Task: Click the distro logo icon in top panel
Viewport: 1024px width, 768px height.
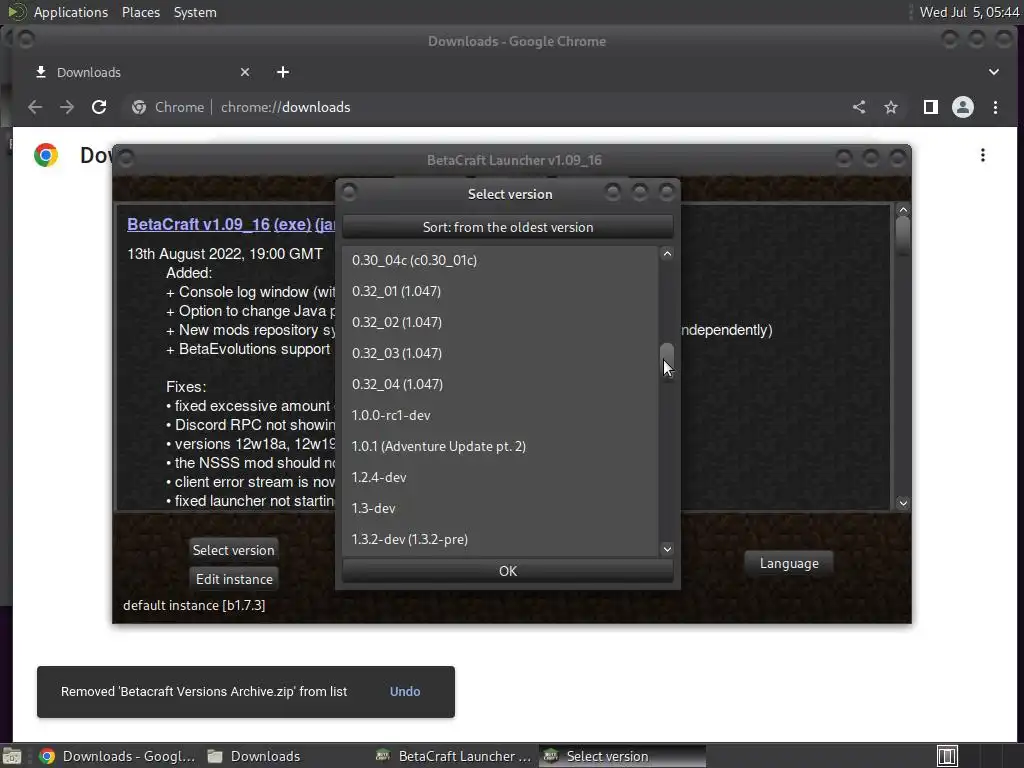Action: pos(16,12)
